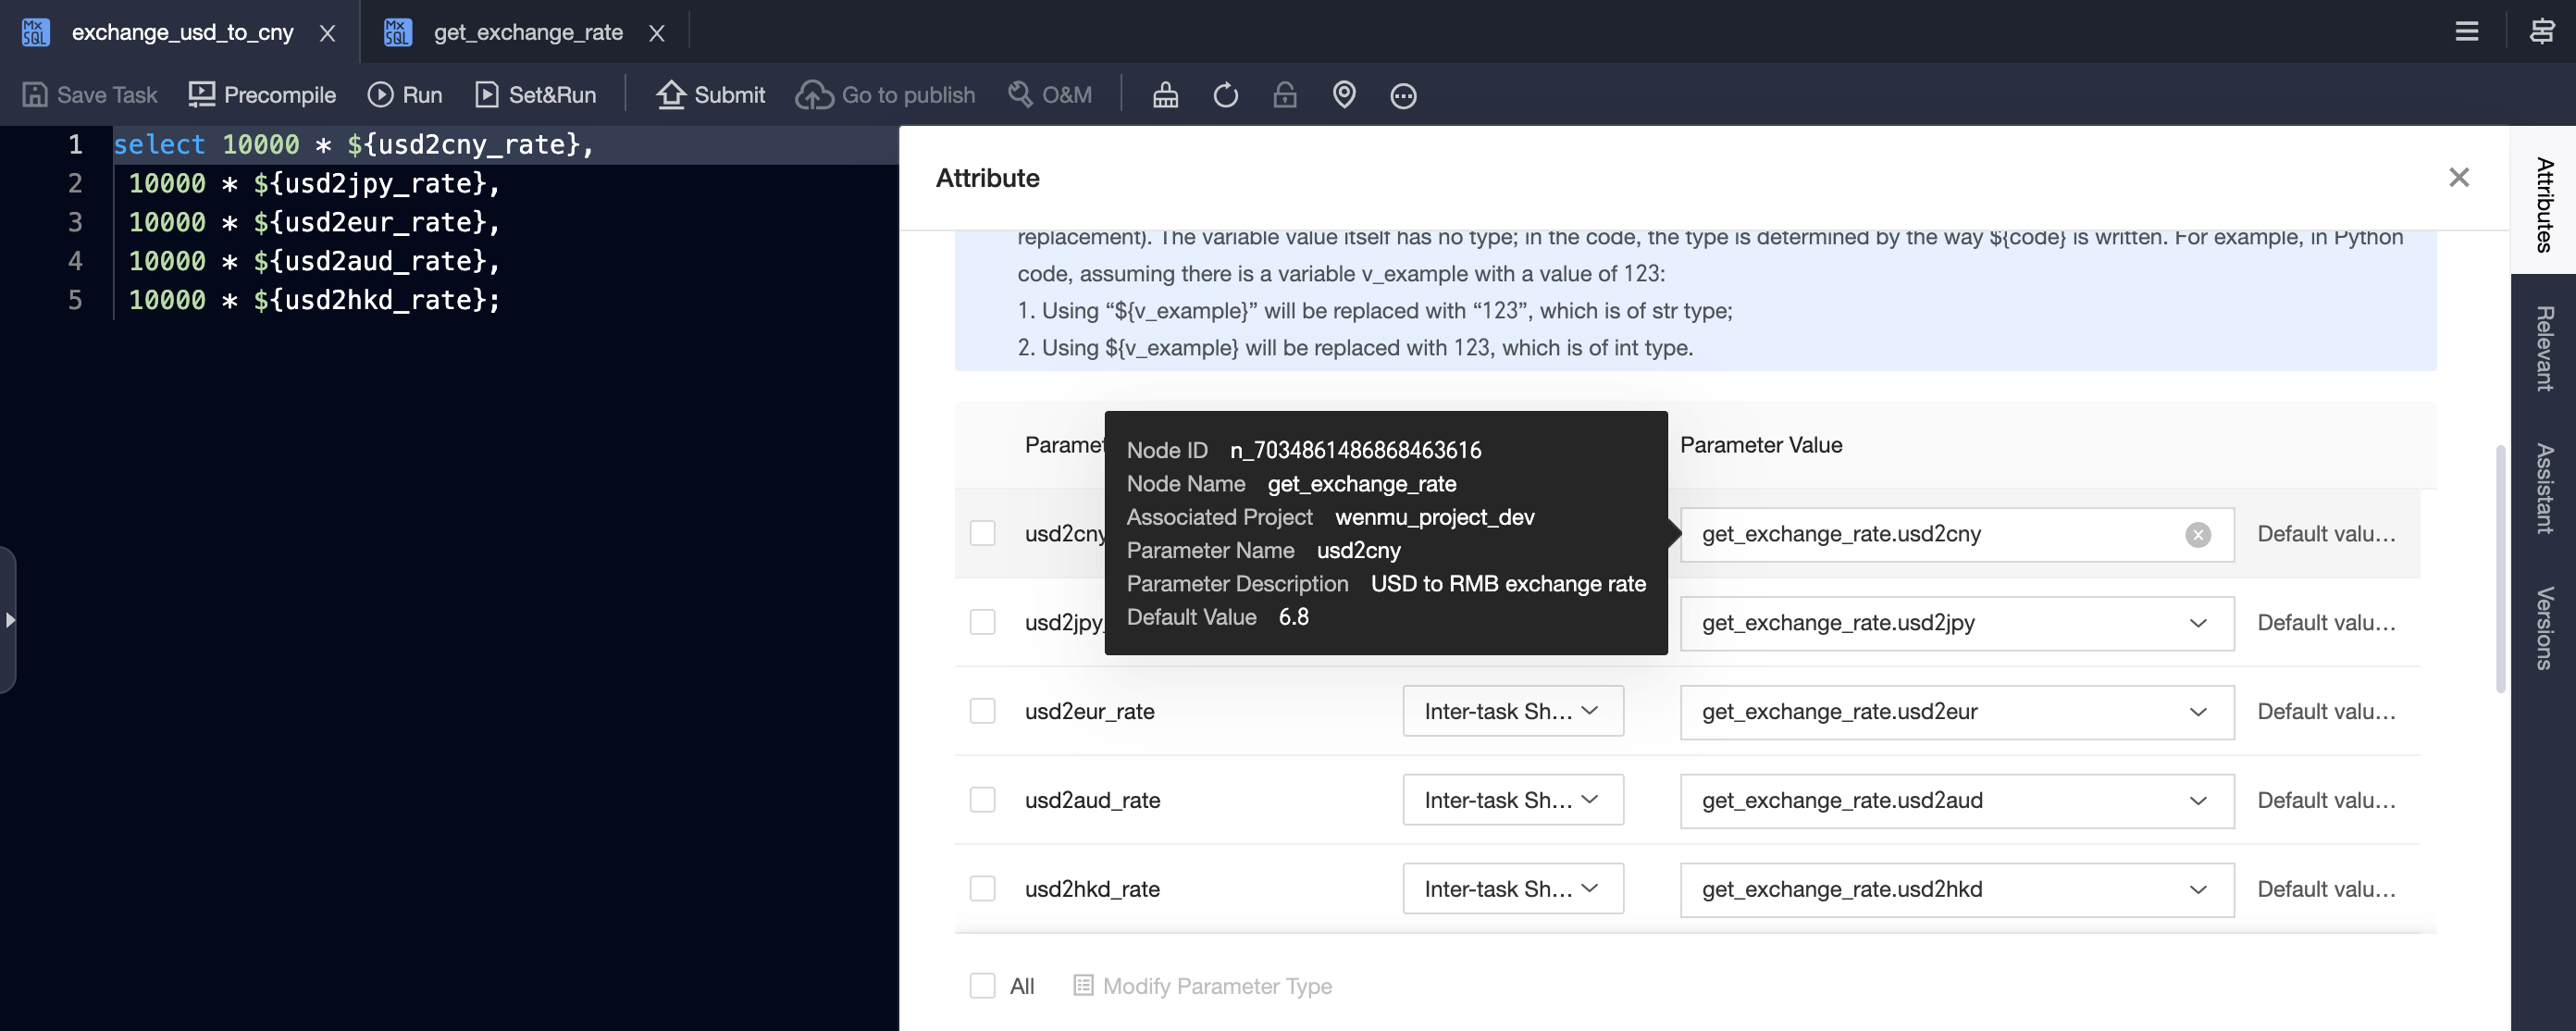Click the format code broom icon
Viewport: 2576px width, 1031px height.
(x=1165, y=95)
